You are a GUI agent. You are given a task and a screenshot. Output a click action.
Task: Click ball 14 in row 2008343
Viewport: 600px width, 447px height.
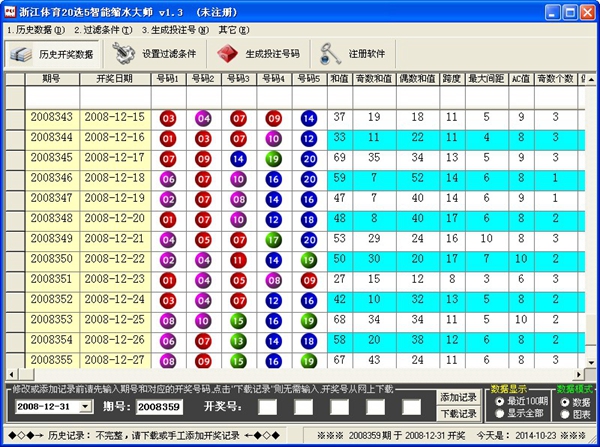point(309,119)
